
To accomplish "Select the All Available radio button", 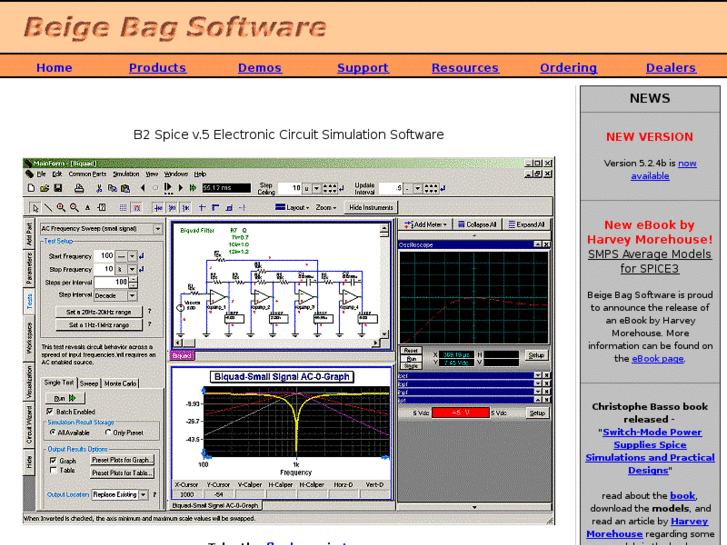I will click(x=52, y=432).
